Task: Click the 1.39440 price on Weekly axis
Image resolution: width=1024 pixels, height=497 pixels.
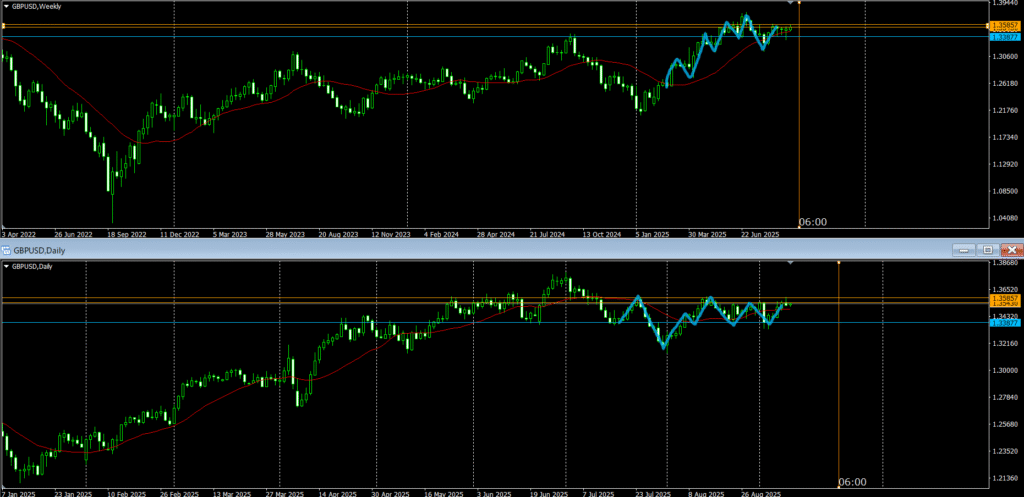Action: click(x=1004, y=3)
